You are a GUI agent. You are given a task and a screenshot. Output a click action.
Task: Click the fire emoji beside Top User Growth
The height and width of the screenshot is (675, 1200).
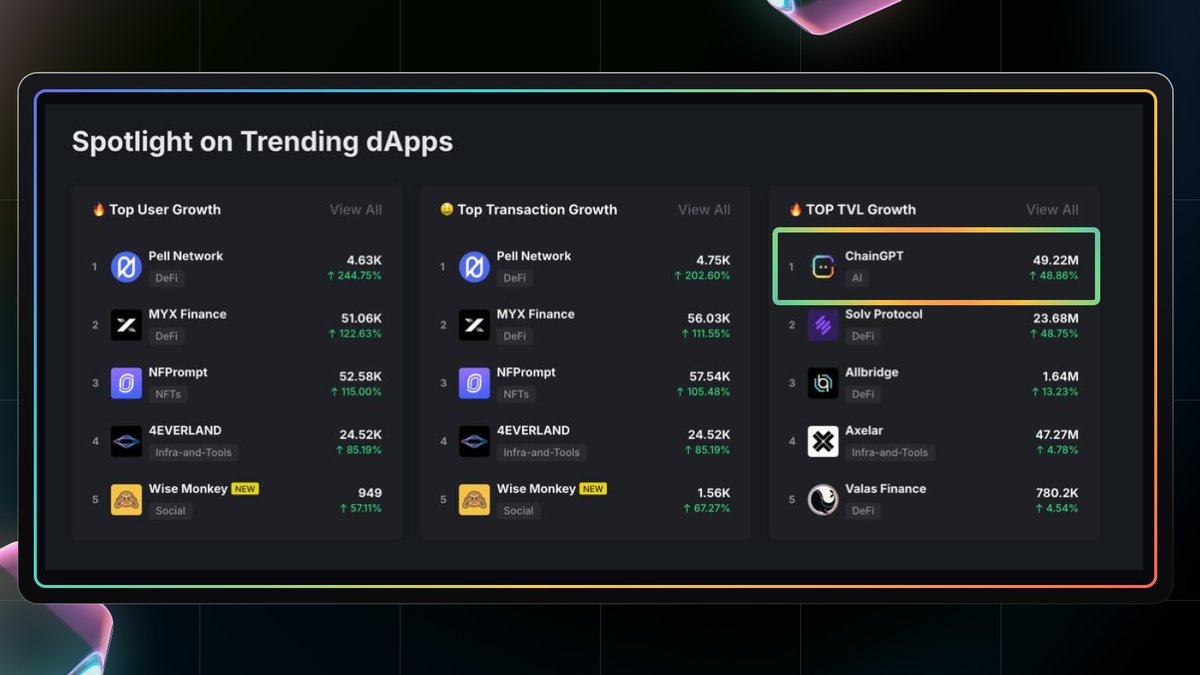pyautogui.click(x=98, y=209)
